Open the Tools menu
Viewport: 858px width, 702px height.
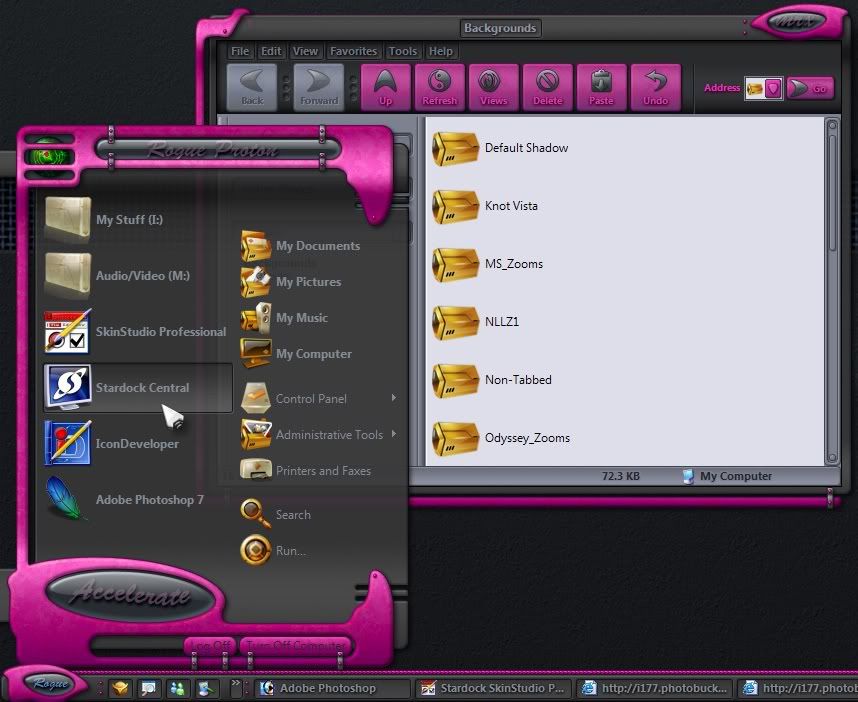[403, 51]
